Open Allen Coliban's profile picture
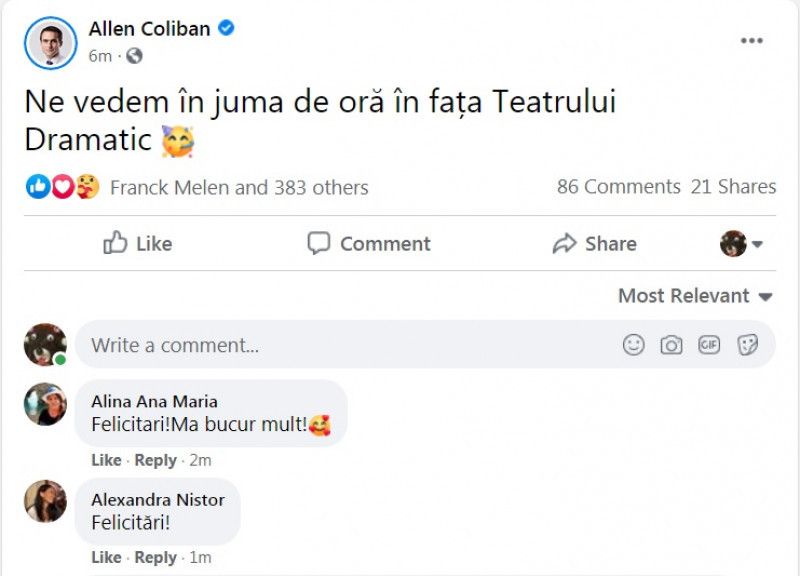 tap(50, 42)
